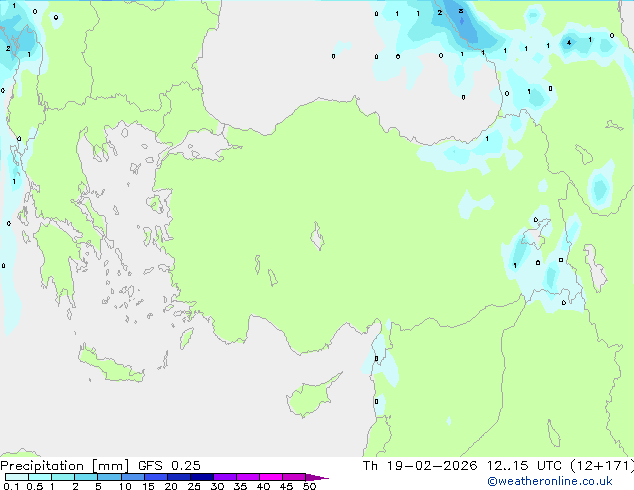Click the "25" legend scale label
Screen dimensions: 634x490
(194, 486)
